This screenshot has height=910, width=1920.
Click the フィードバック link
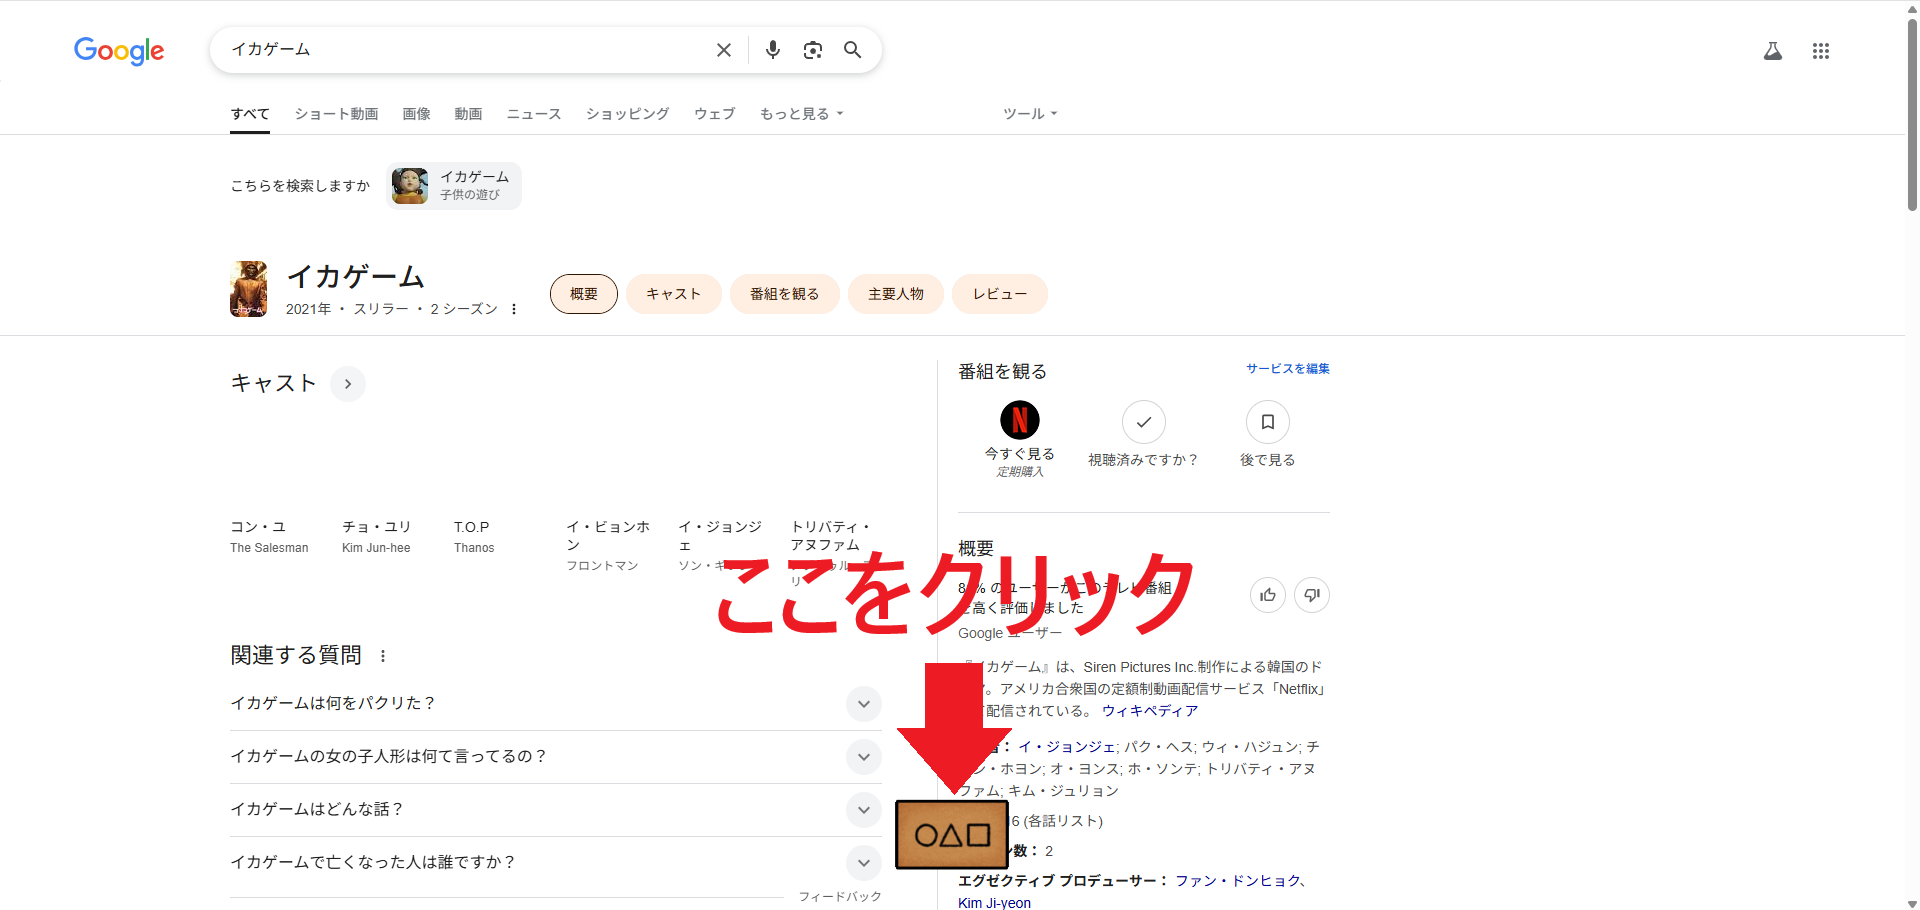pos(840,897)
